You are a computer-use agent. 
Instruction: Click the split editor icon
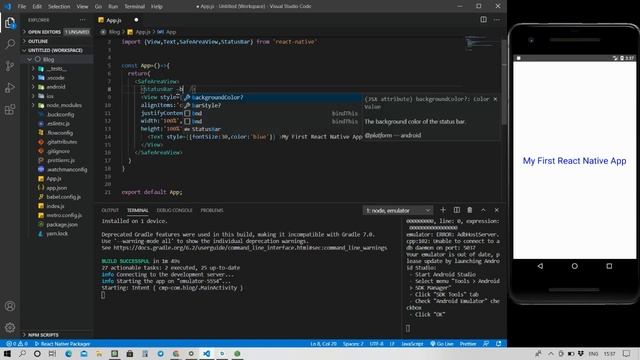(x=483, y=20)
